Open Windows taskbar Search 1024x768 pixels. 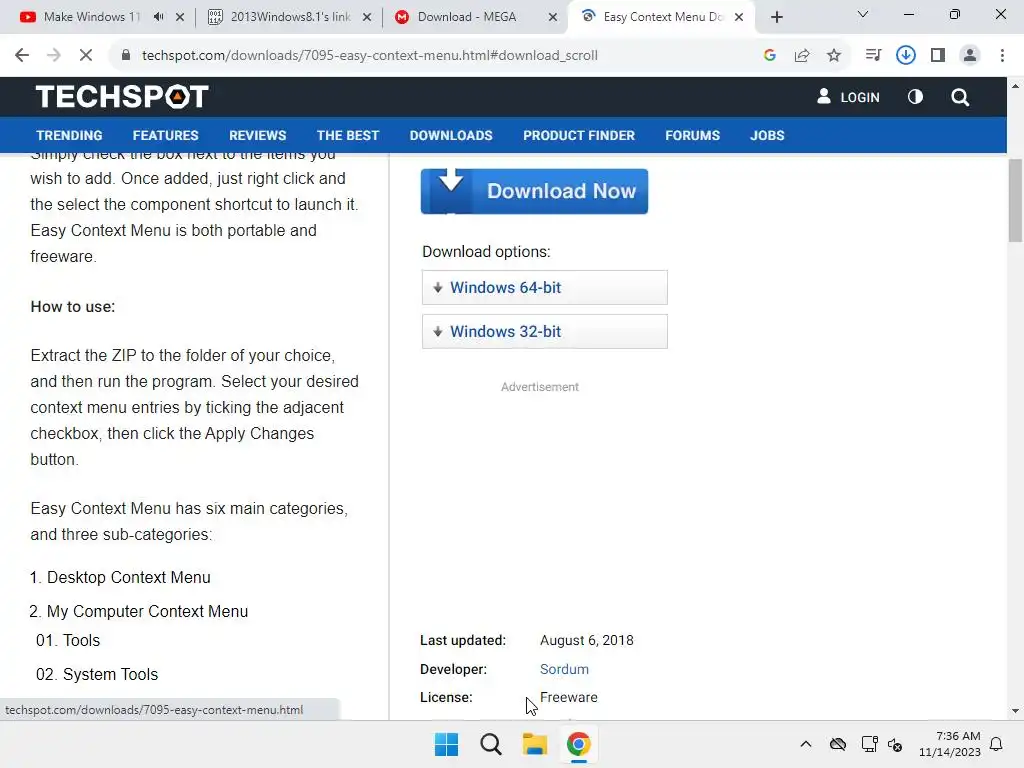(490, 744)
